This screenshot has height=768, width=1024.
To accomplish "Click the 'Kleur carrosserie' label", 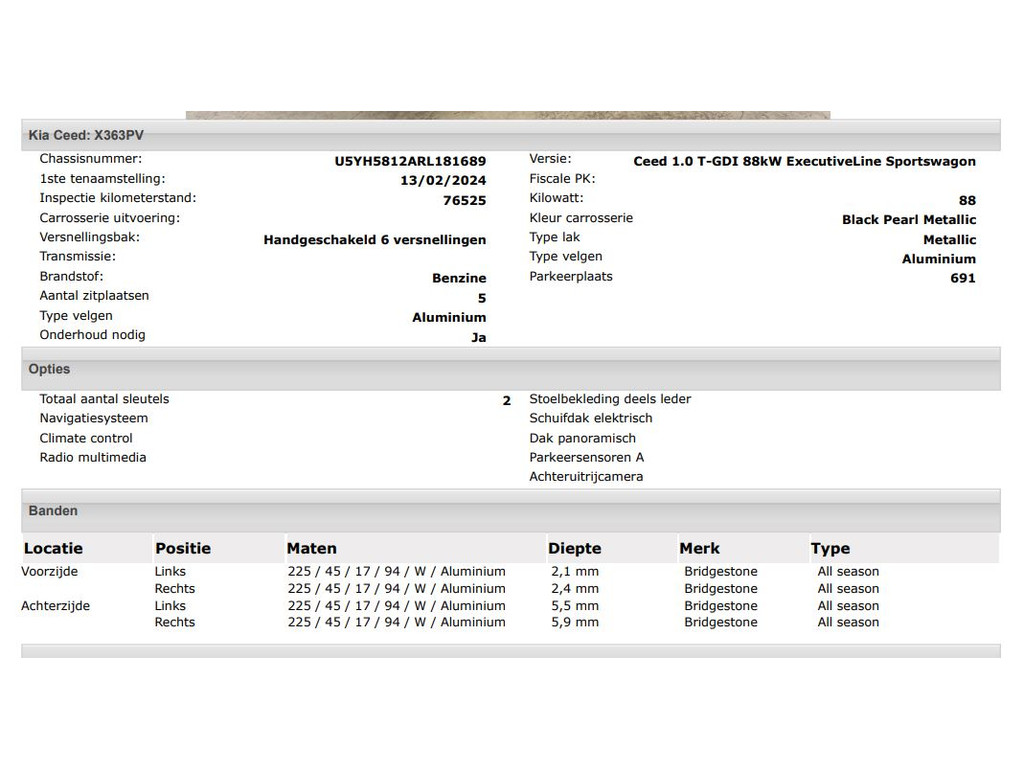I will (x=581, y=218).
